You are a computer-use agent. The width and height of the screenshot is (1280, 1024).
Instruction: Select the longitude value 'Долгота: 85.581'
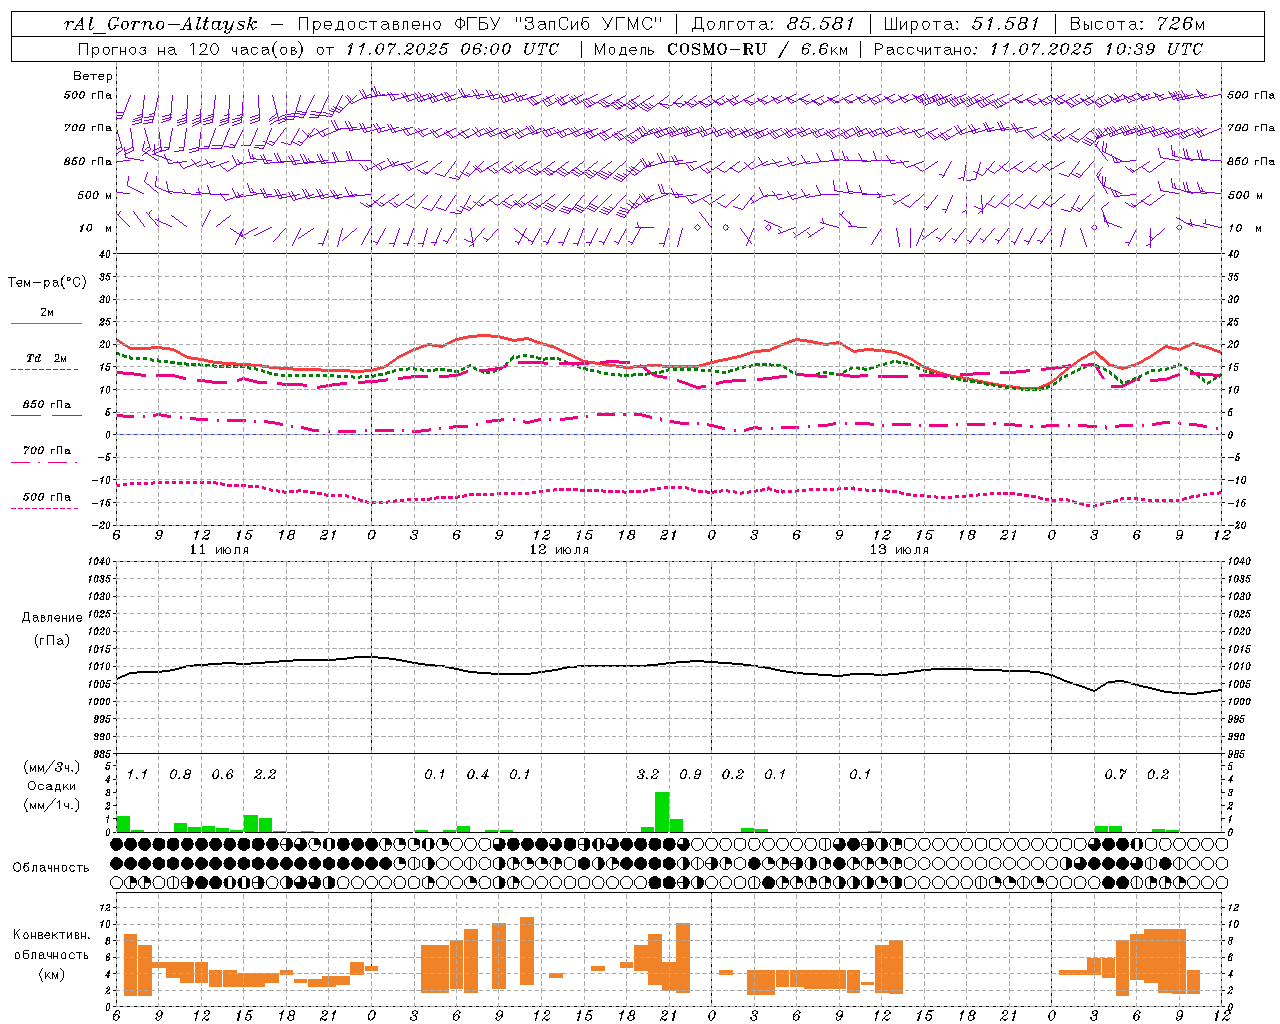pyautogui.click(x=773, y=24)
